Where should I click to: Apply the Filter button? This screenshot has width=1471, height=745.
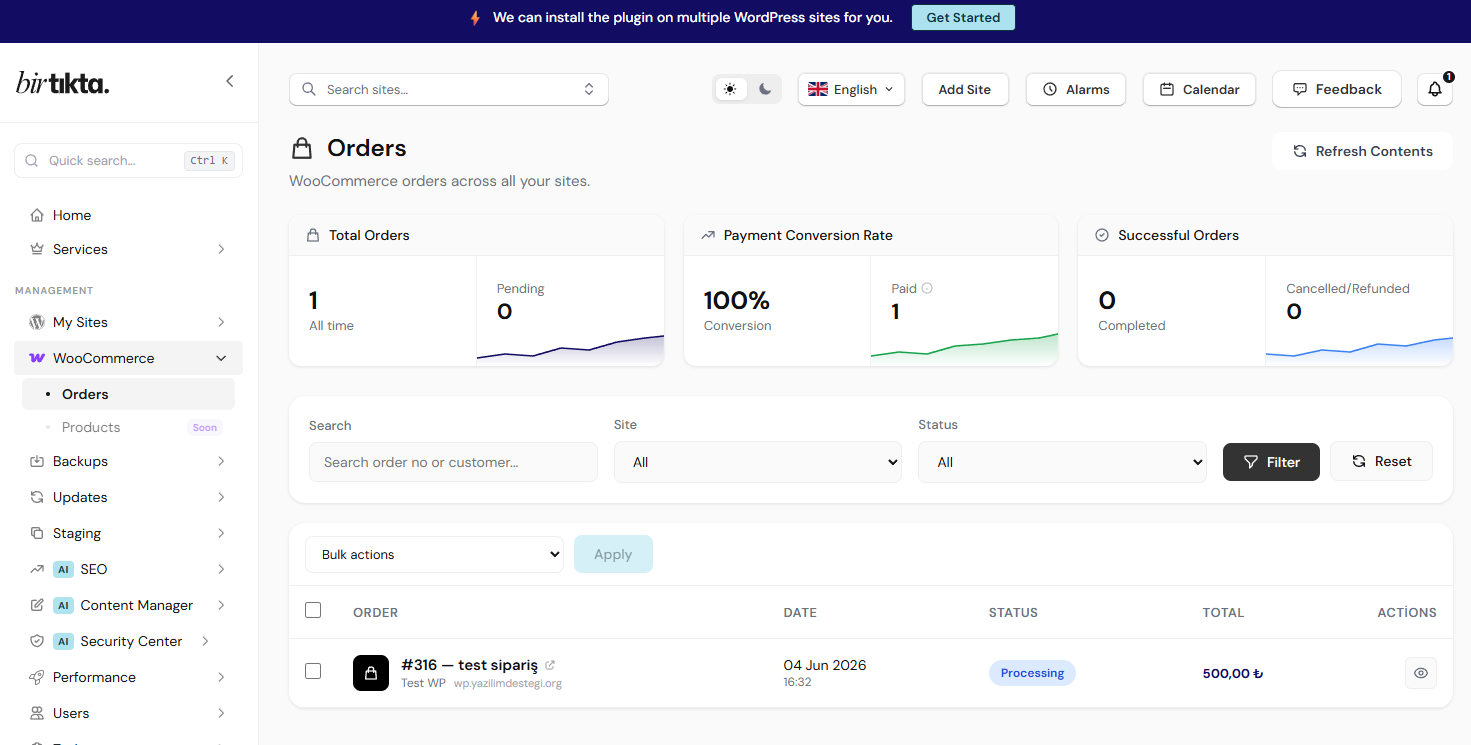click(x=1271, y=462)
